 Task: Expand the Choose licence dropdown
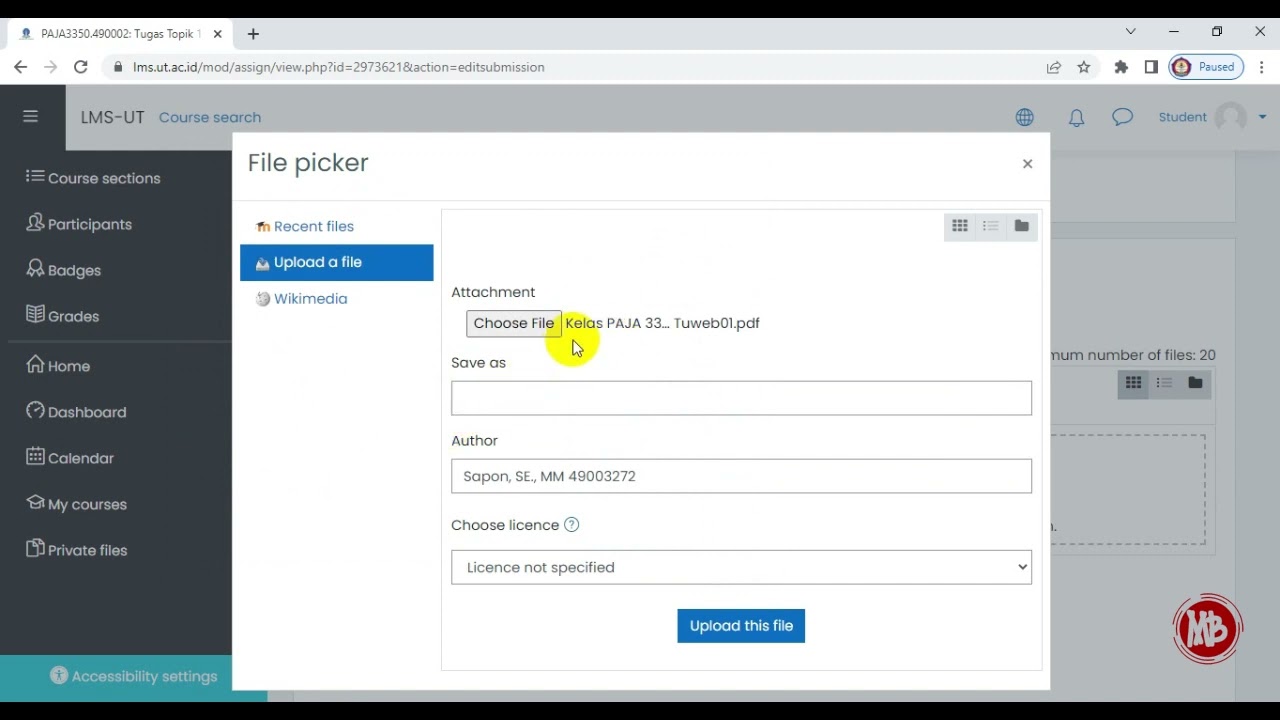[741, 567]
